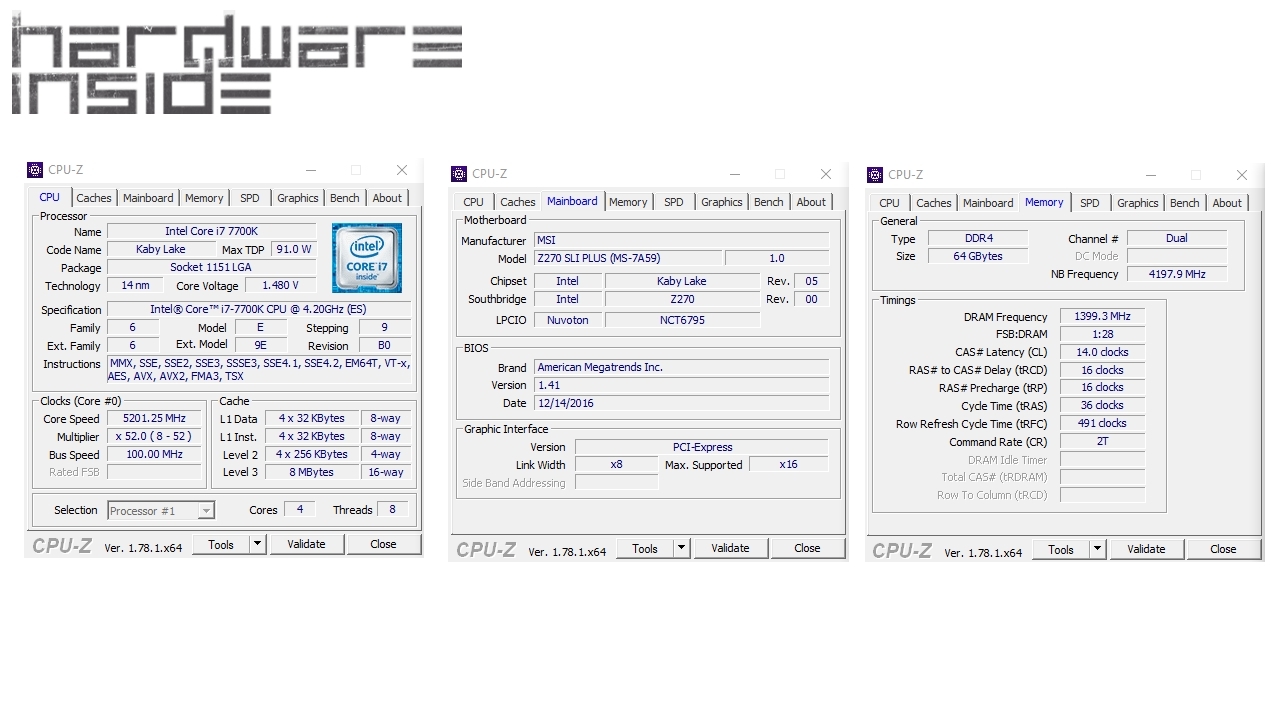This screenshot has height=720, width=1280.
Task: Open About tab in the Mainboard window
Action: click(x=811, y=202)
